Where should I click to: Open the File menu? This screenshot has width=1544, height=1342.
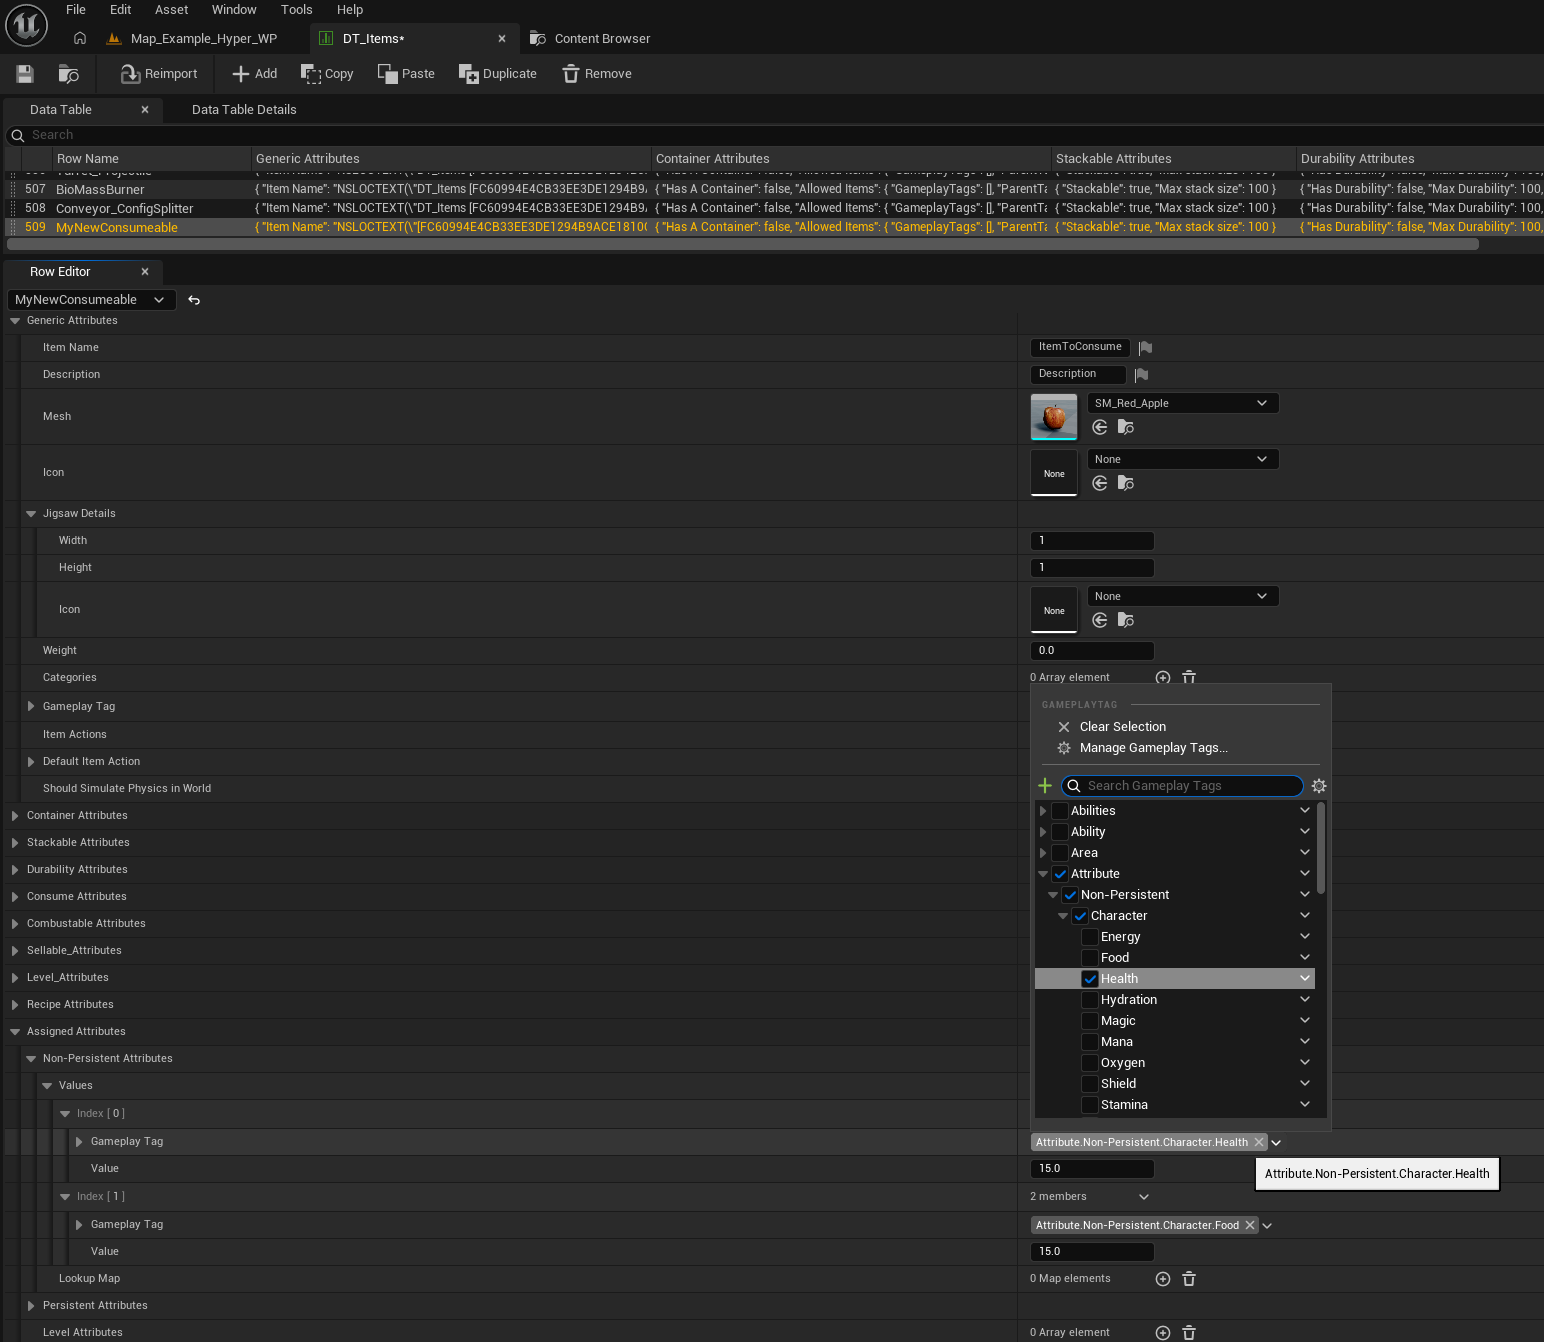pos(76,10)
